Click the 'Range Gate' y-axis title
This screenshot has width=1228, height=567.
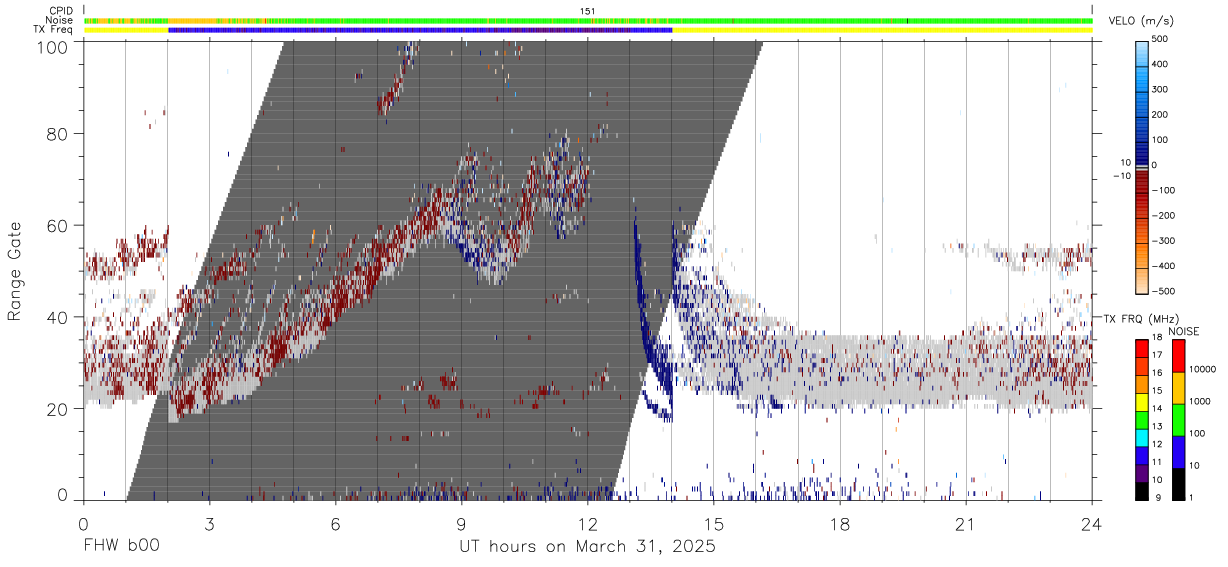(15, 272)
